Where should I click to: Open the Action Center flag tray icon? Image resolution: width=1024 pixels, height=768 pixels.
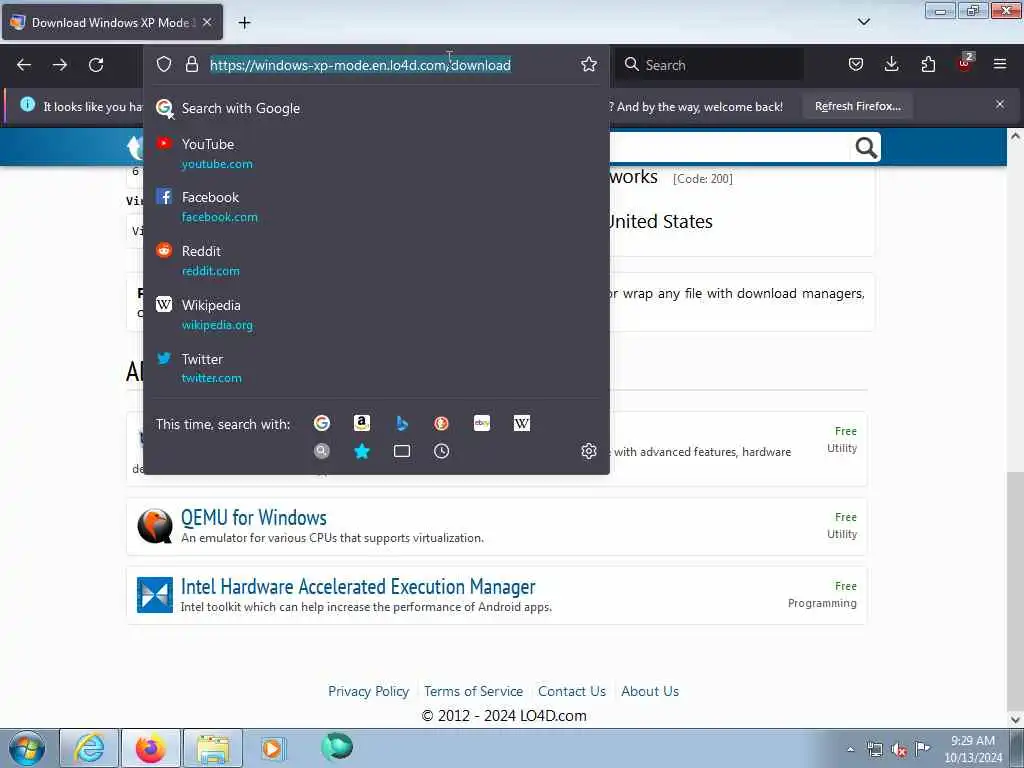pos(922,749)
